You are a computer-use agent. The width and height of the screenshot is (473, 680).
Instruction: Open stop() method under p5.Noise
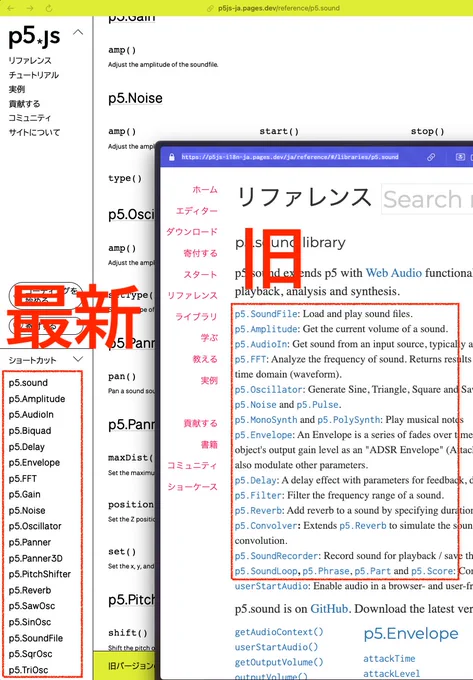[x=427, y=131]
